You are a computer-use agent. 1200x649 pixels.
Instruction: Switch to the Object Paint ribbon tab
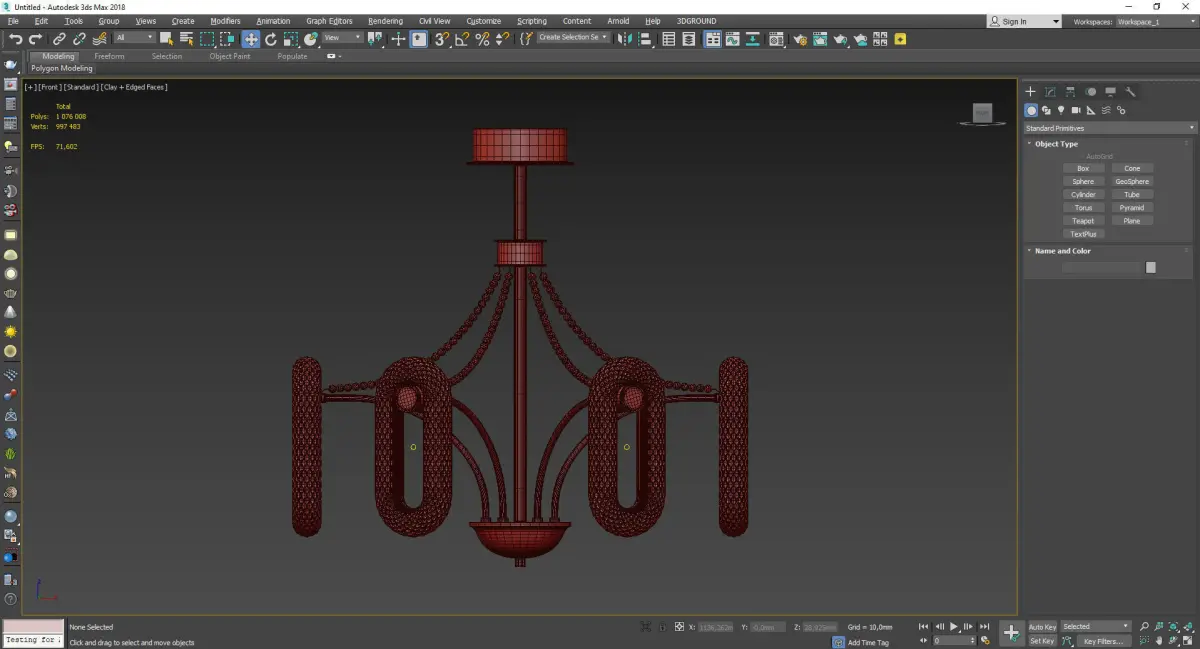coord(230,56)
